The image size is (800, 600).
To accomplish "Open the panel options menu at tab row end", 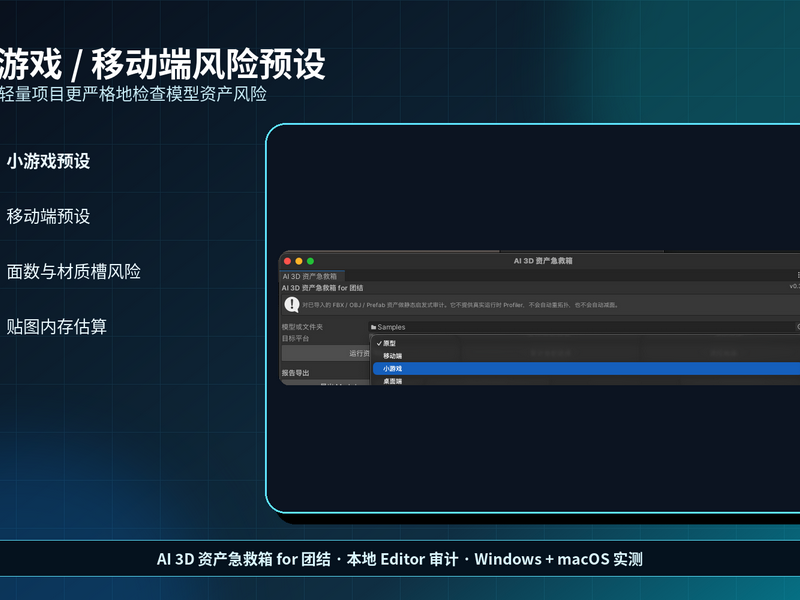I will (x=798, y=276).
